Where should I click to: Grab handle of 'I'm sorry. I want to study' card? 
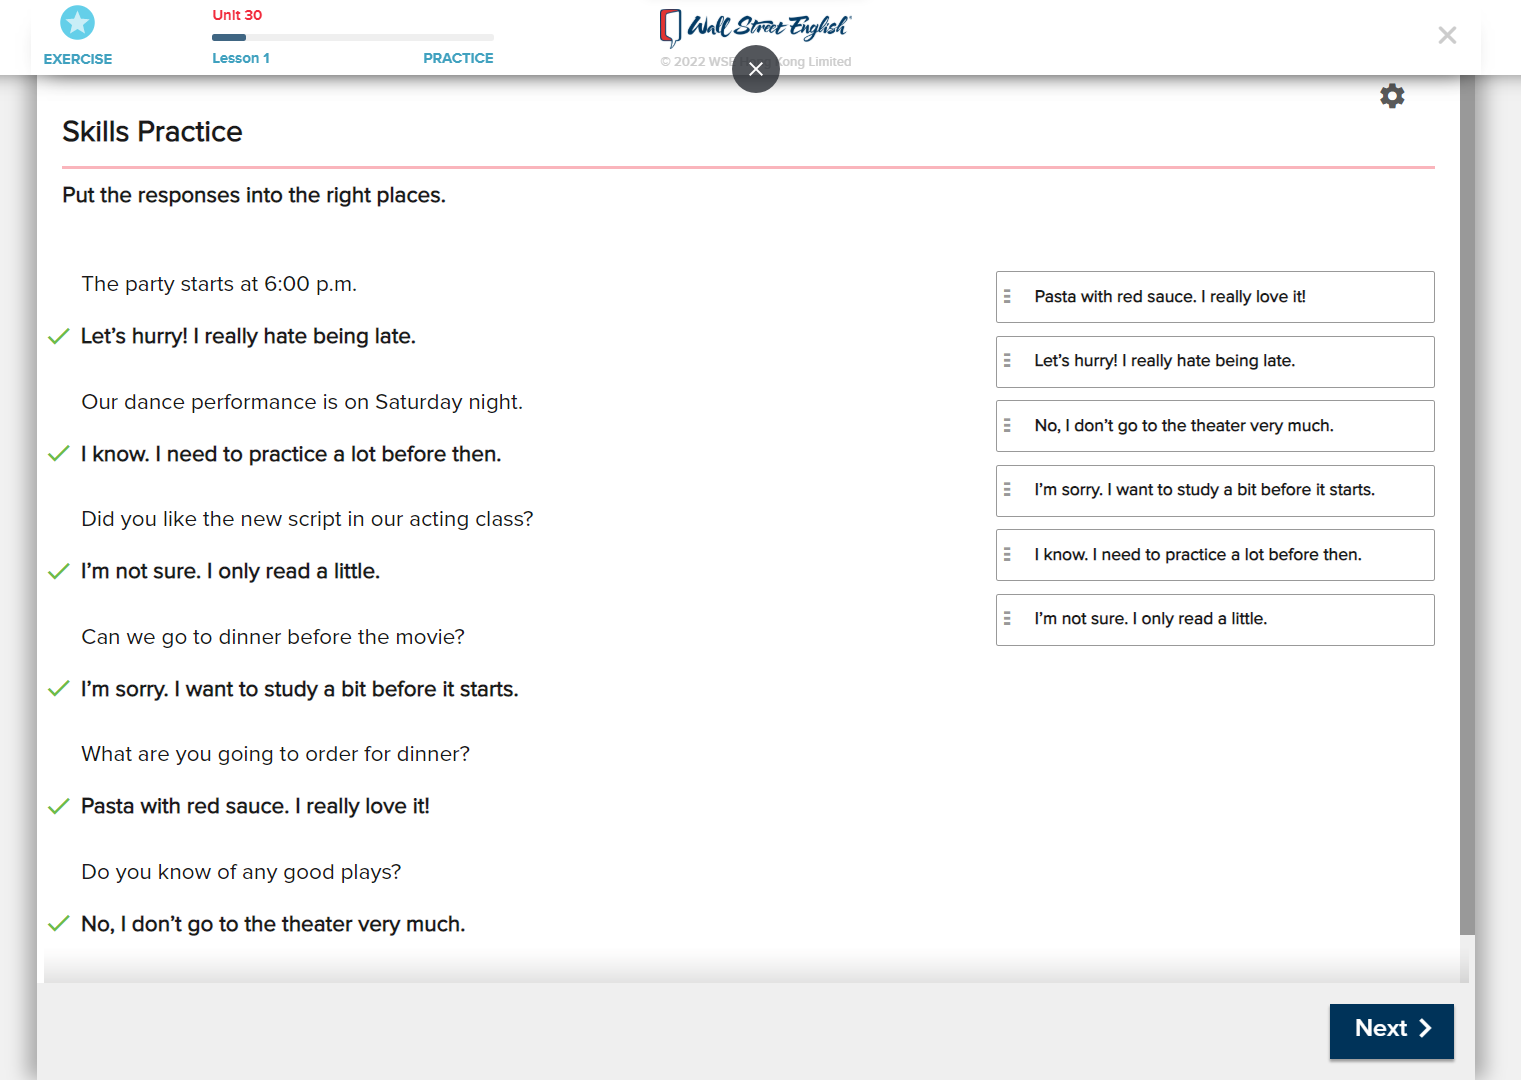[1007, 490]
